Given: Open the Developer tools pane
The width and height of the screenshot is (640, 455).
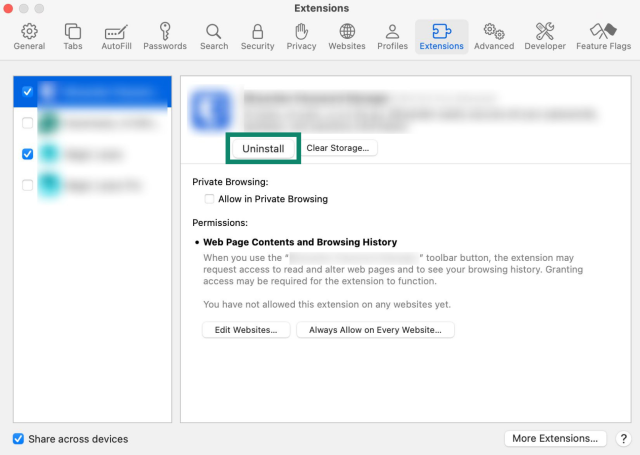Looking at the screenshot, I should coord(545,37).
